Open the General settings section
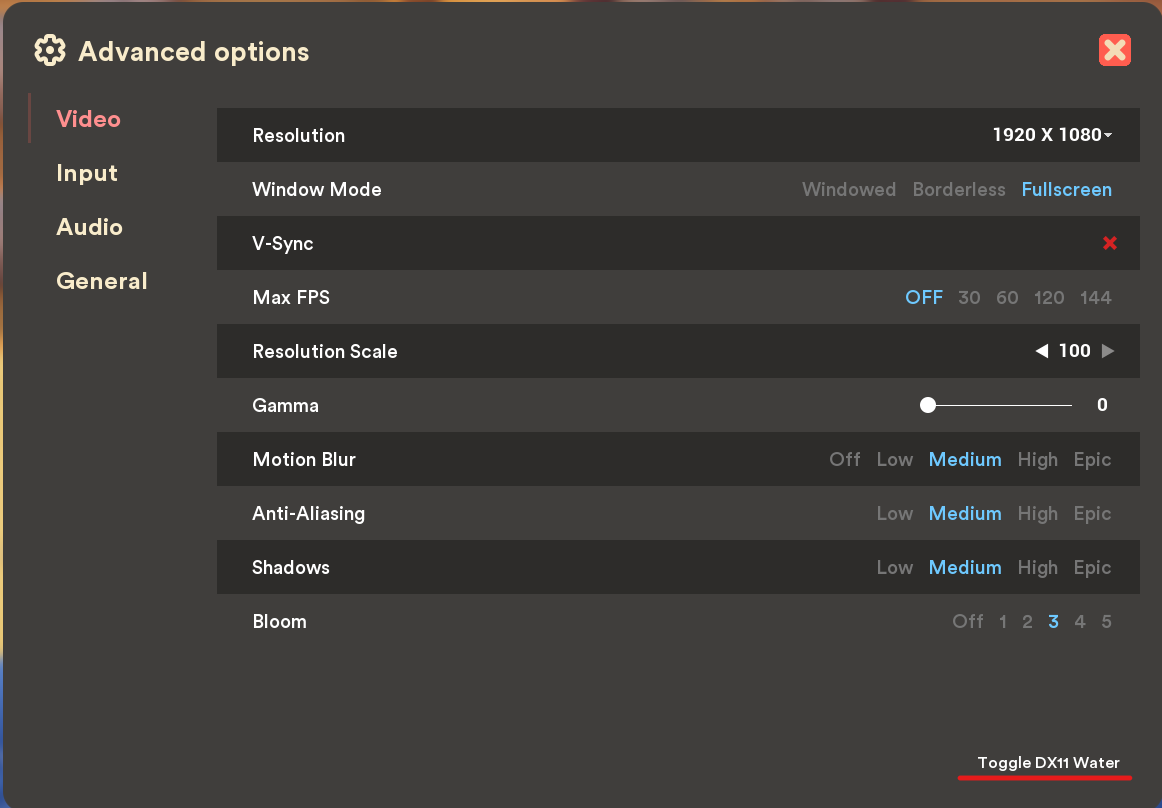The image size is (1162, 808). 101,281
